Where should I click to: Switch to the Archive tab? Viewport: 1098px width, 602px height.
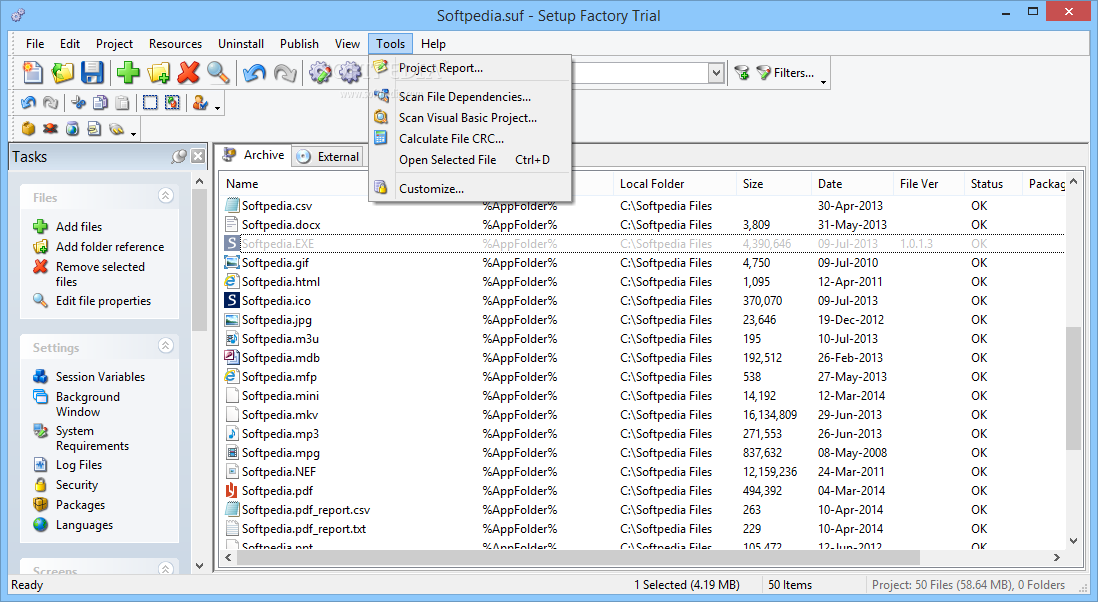[x=253, y=155]
